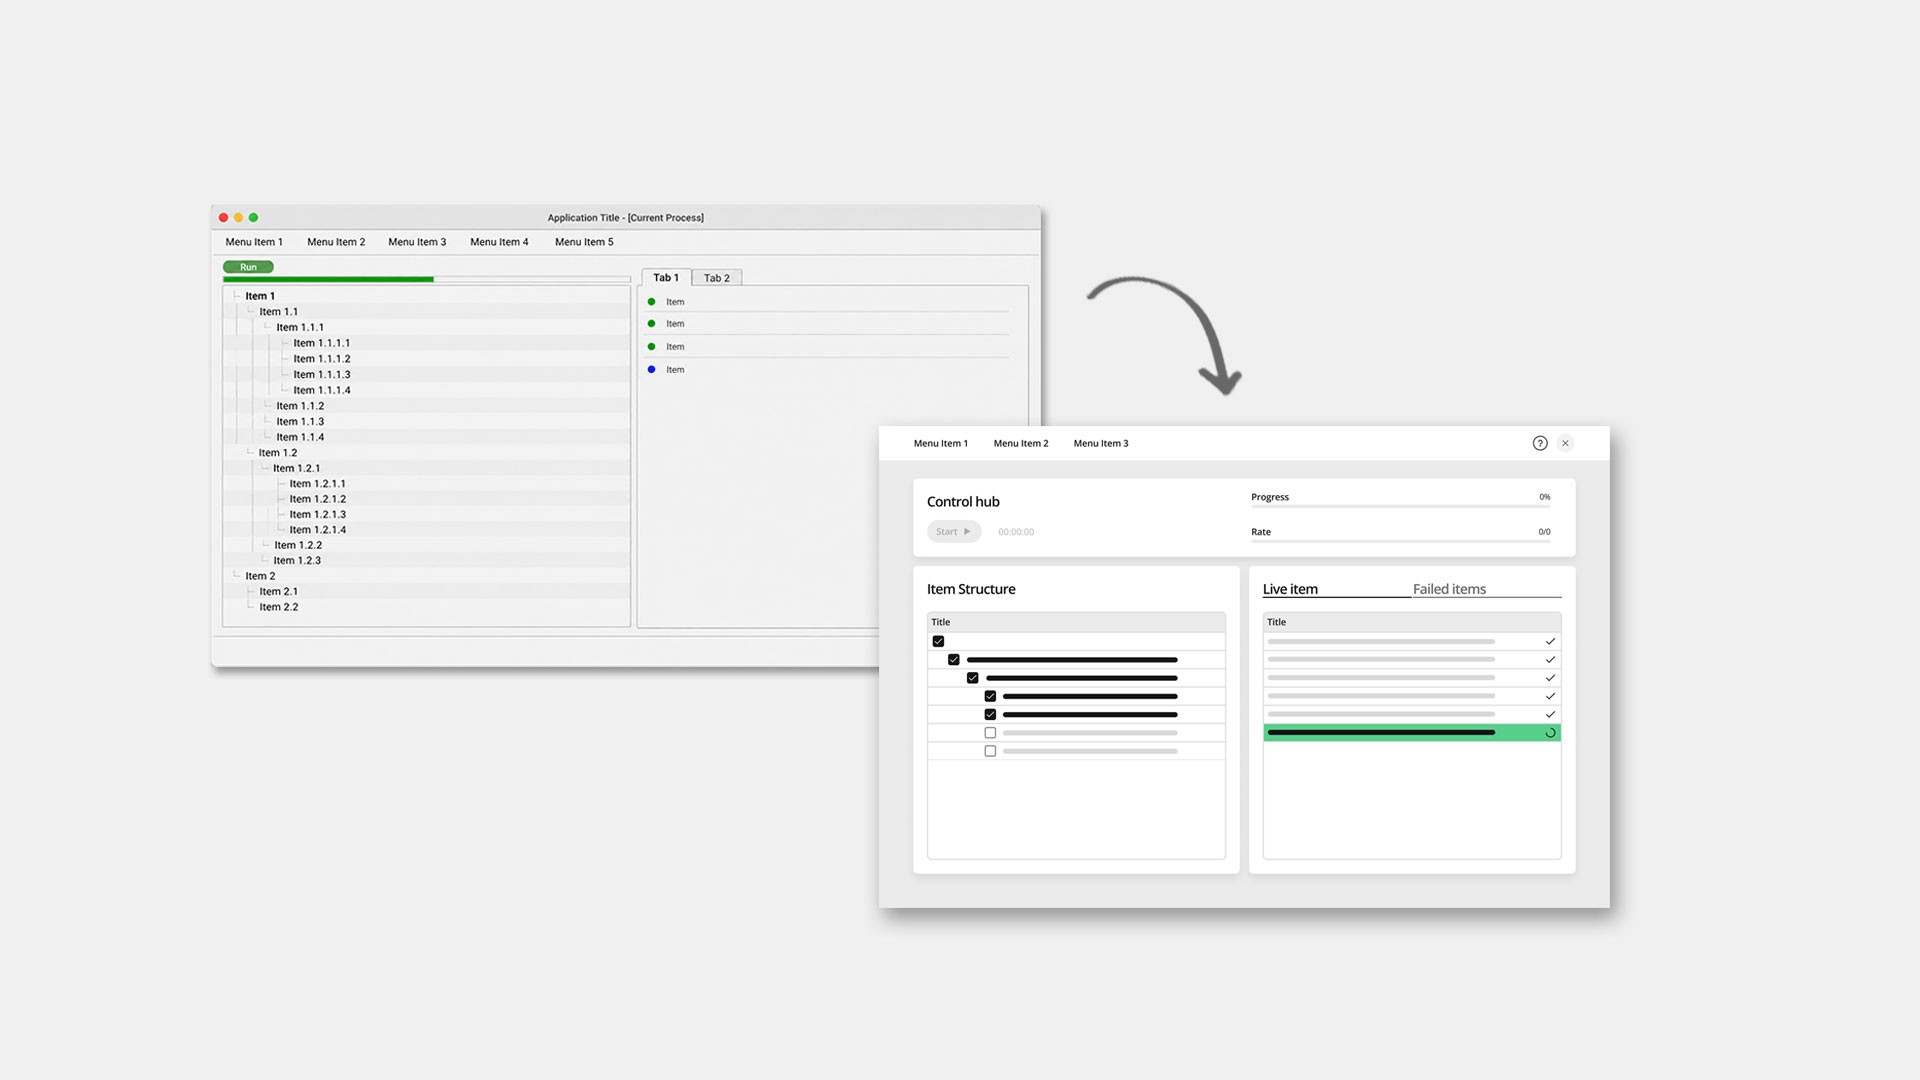Click first checkmark icon in Live item list

coord(1550,641)
